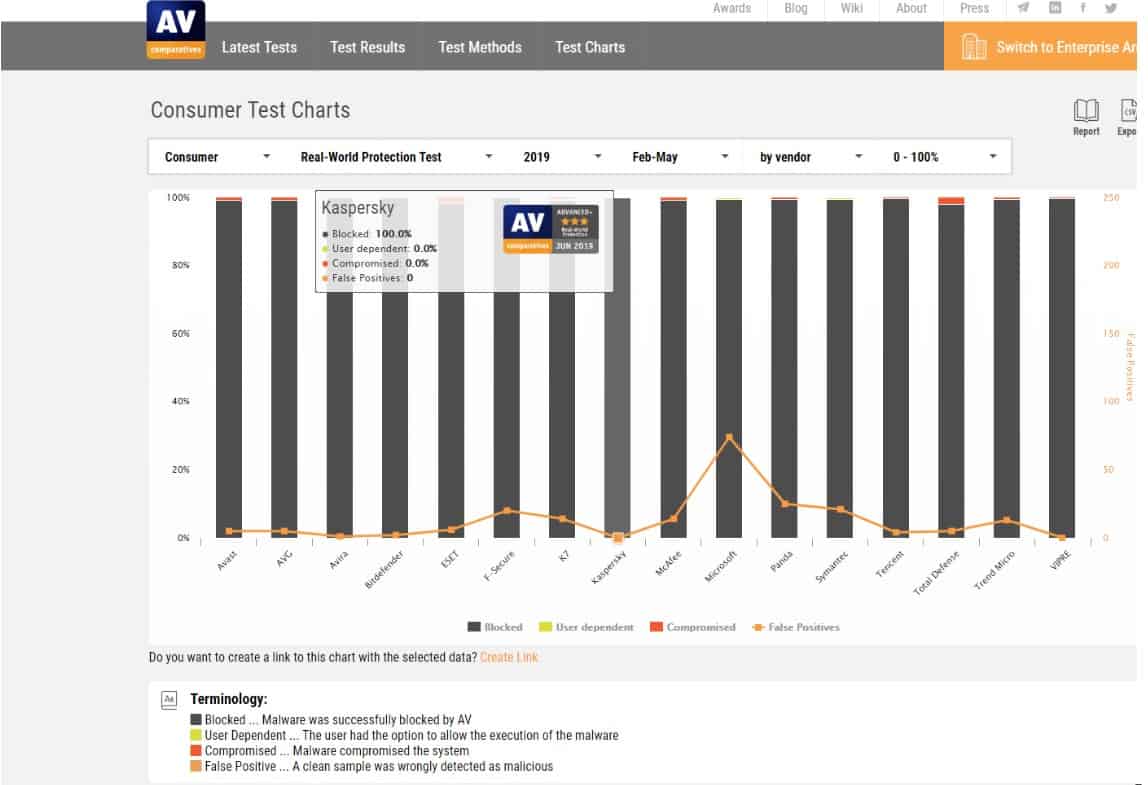Click the Bitdefender axis label

pyautogui.click(x=384, y=570)
